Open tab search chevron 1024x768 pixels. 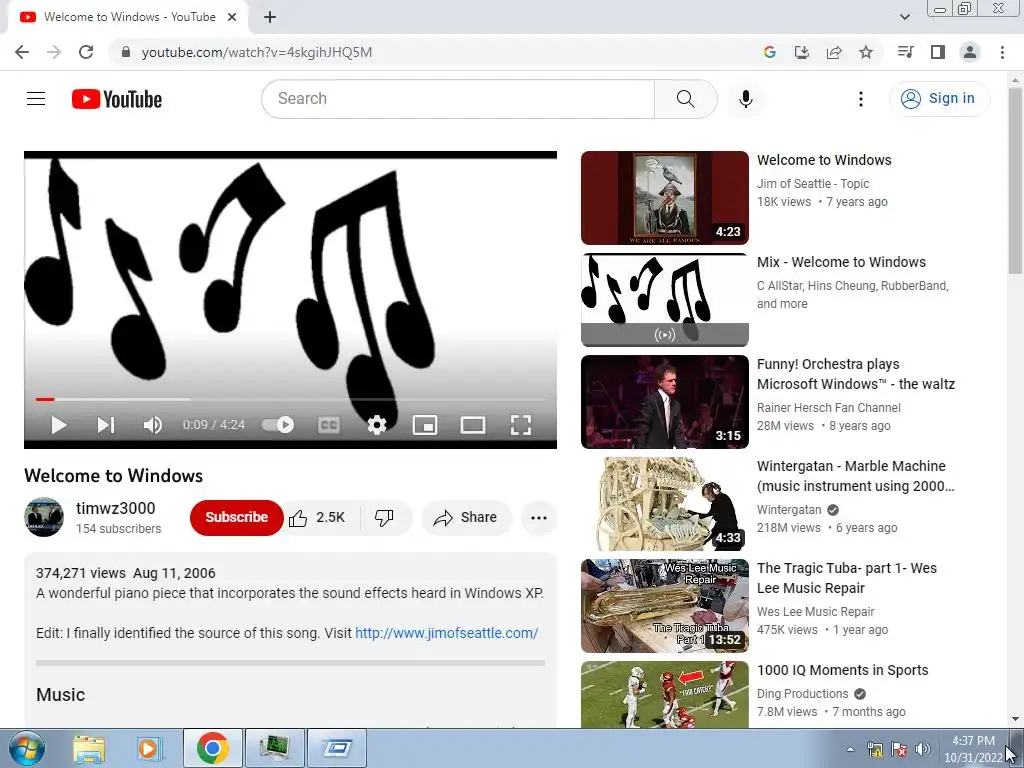tap(904, 17)
